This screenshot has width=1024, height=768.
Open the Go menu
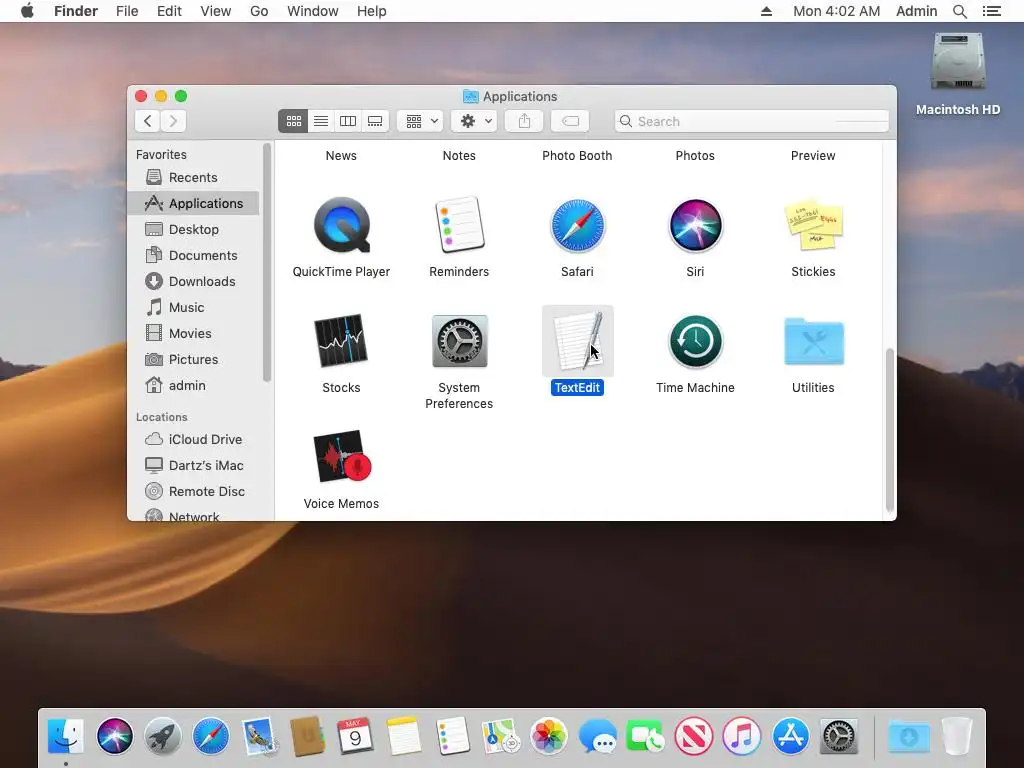coord(259,11)
